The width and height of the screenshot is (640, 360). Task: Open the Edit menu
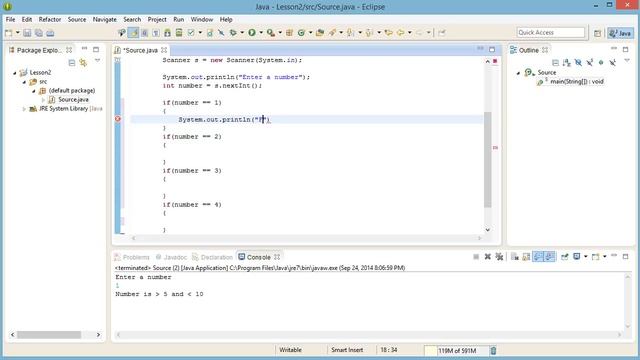(x=27, y=19)
